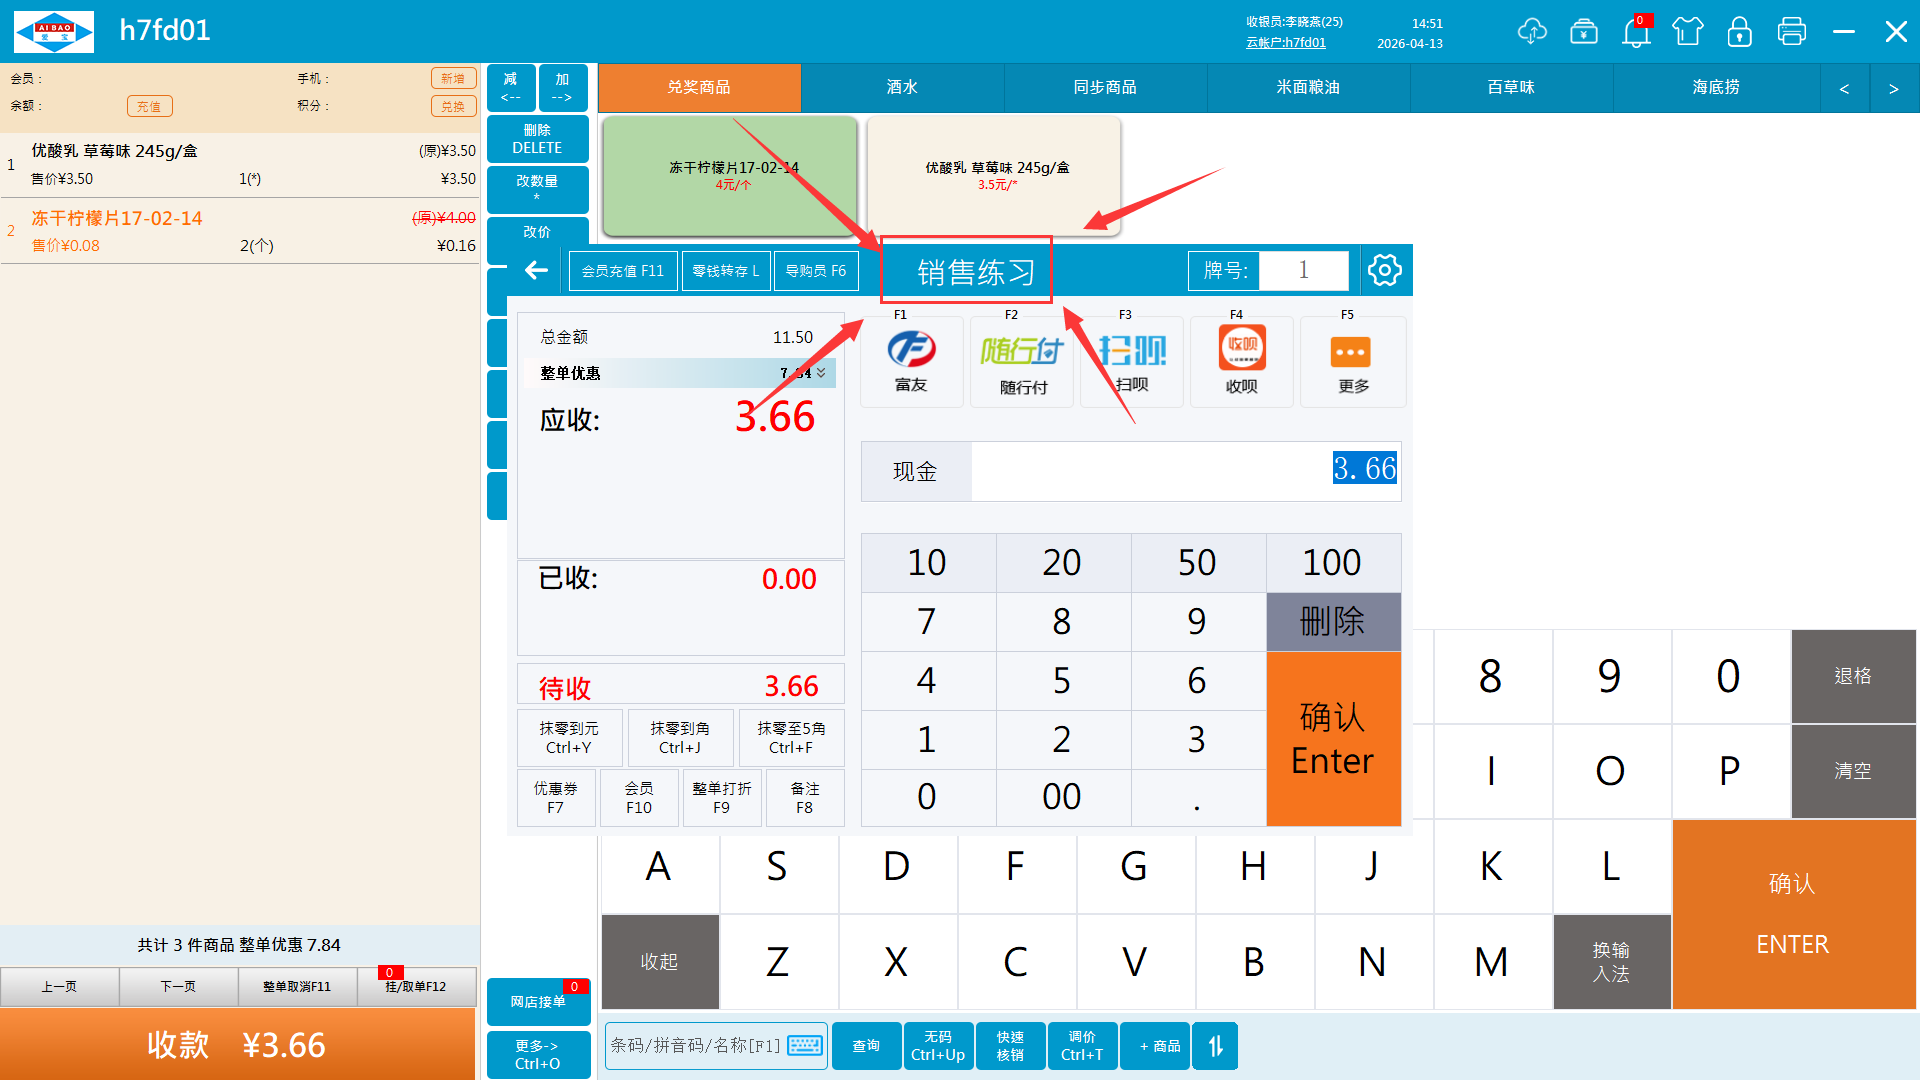Image resolution: width=1920 pixels, height=1080 pixels.
Task: Click 抹零到元 rounding button
Action: point(569,738)
